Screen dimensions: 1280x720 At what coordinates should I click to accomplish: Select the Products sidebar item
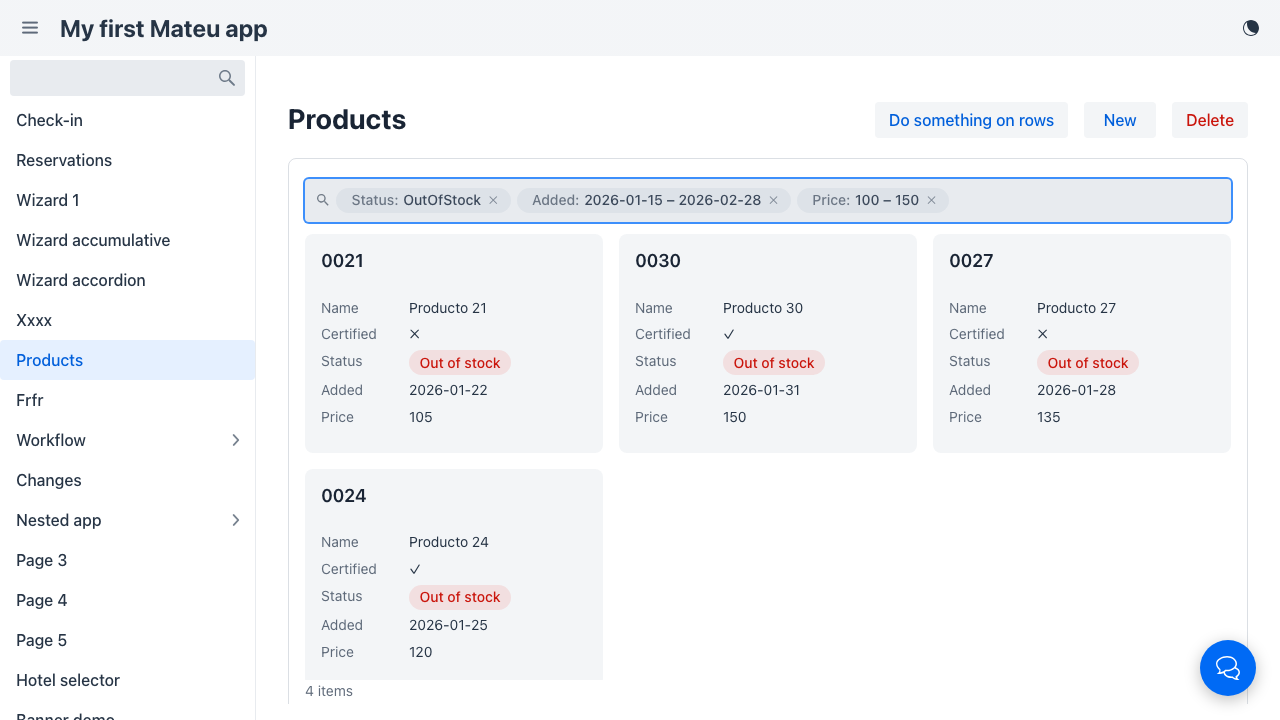(x=127, y=360)
